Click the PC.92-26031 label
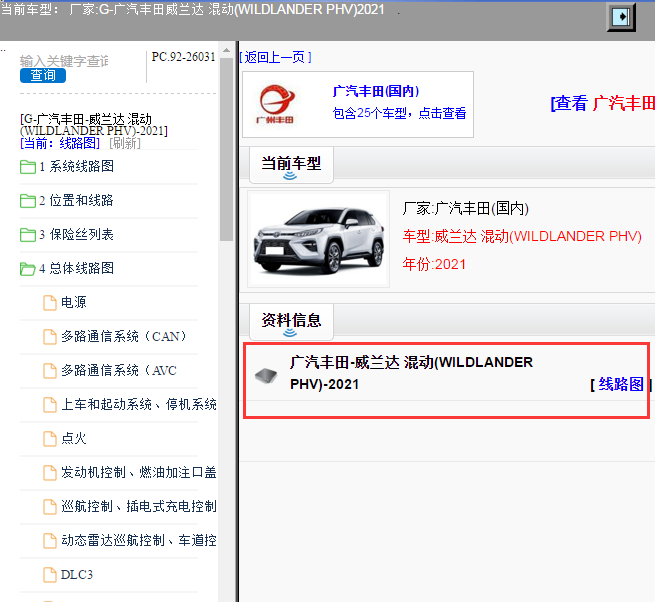Viewport: 655px width, 602px height. tap(183, 57)
